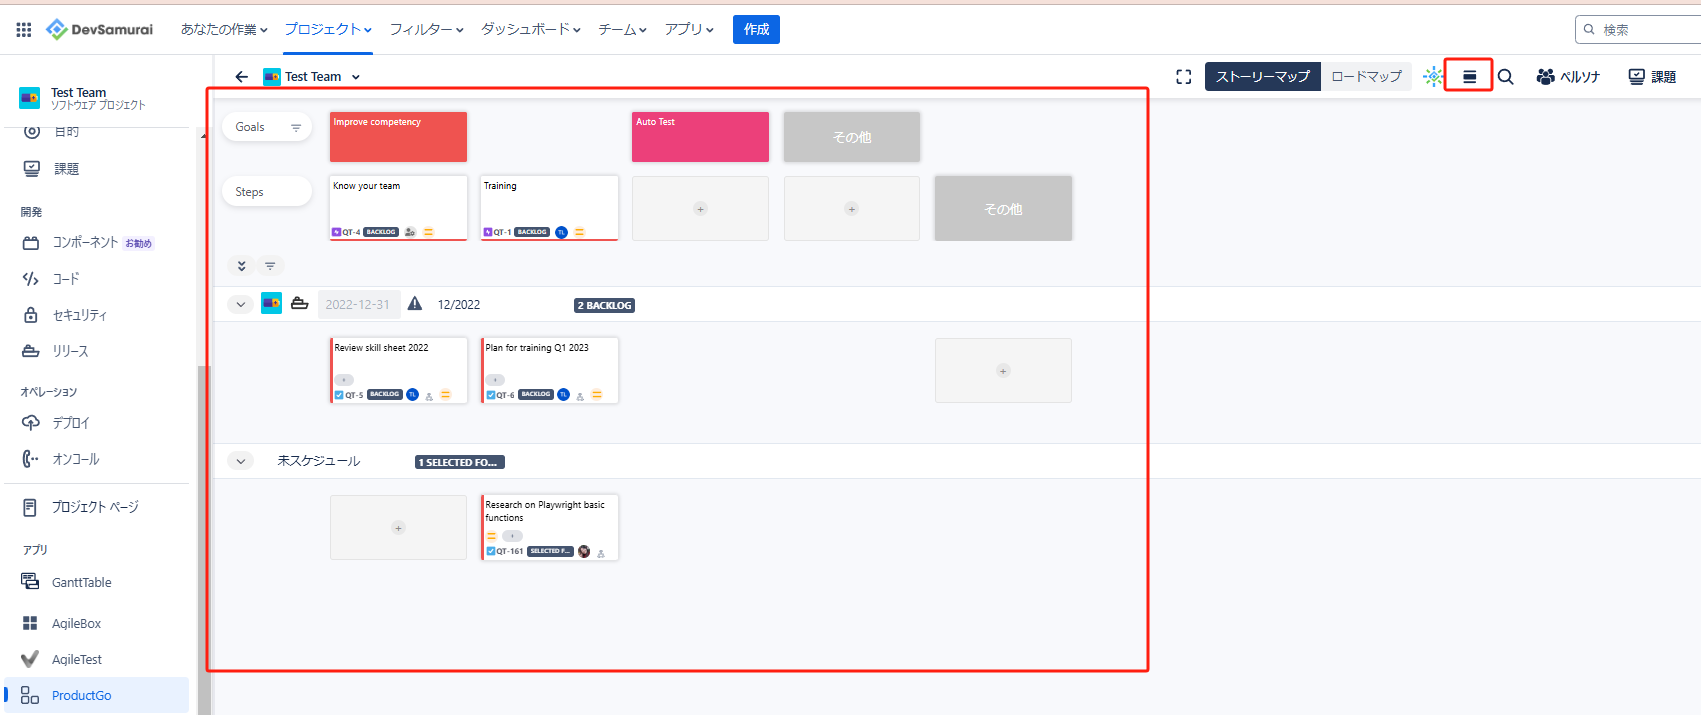This screenshot has width=1701, height=715.
Task: Select the red Improve competency goal card
Action: pos(398,137)
